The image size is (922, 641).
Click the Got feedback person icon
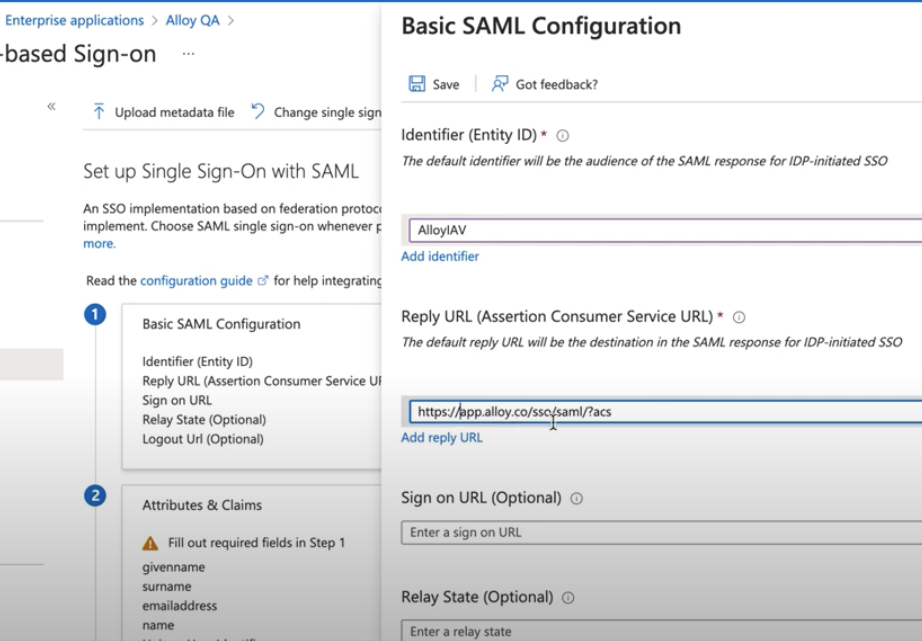[x=499, y=84]
